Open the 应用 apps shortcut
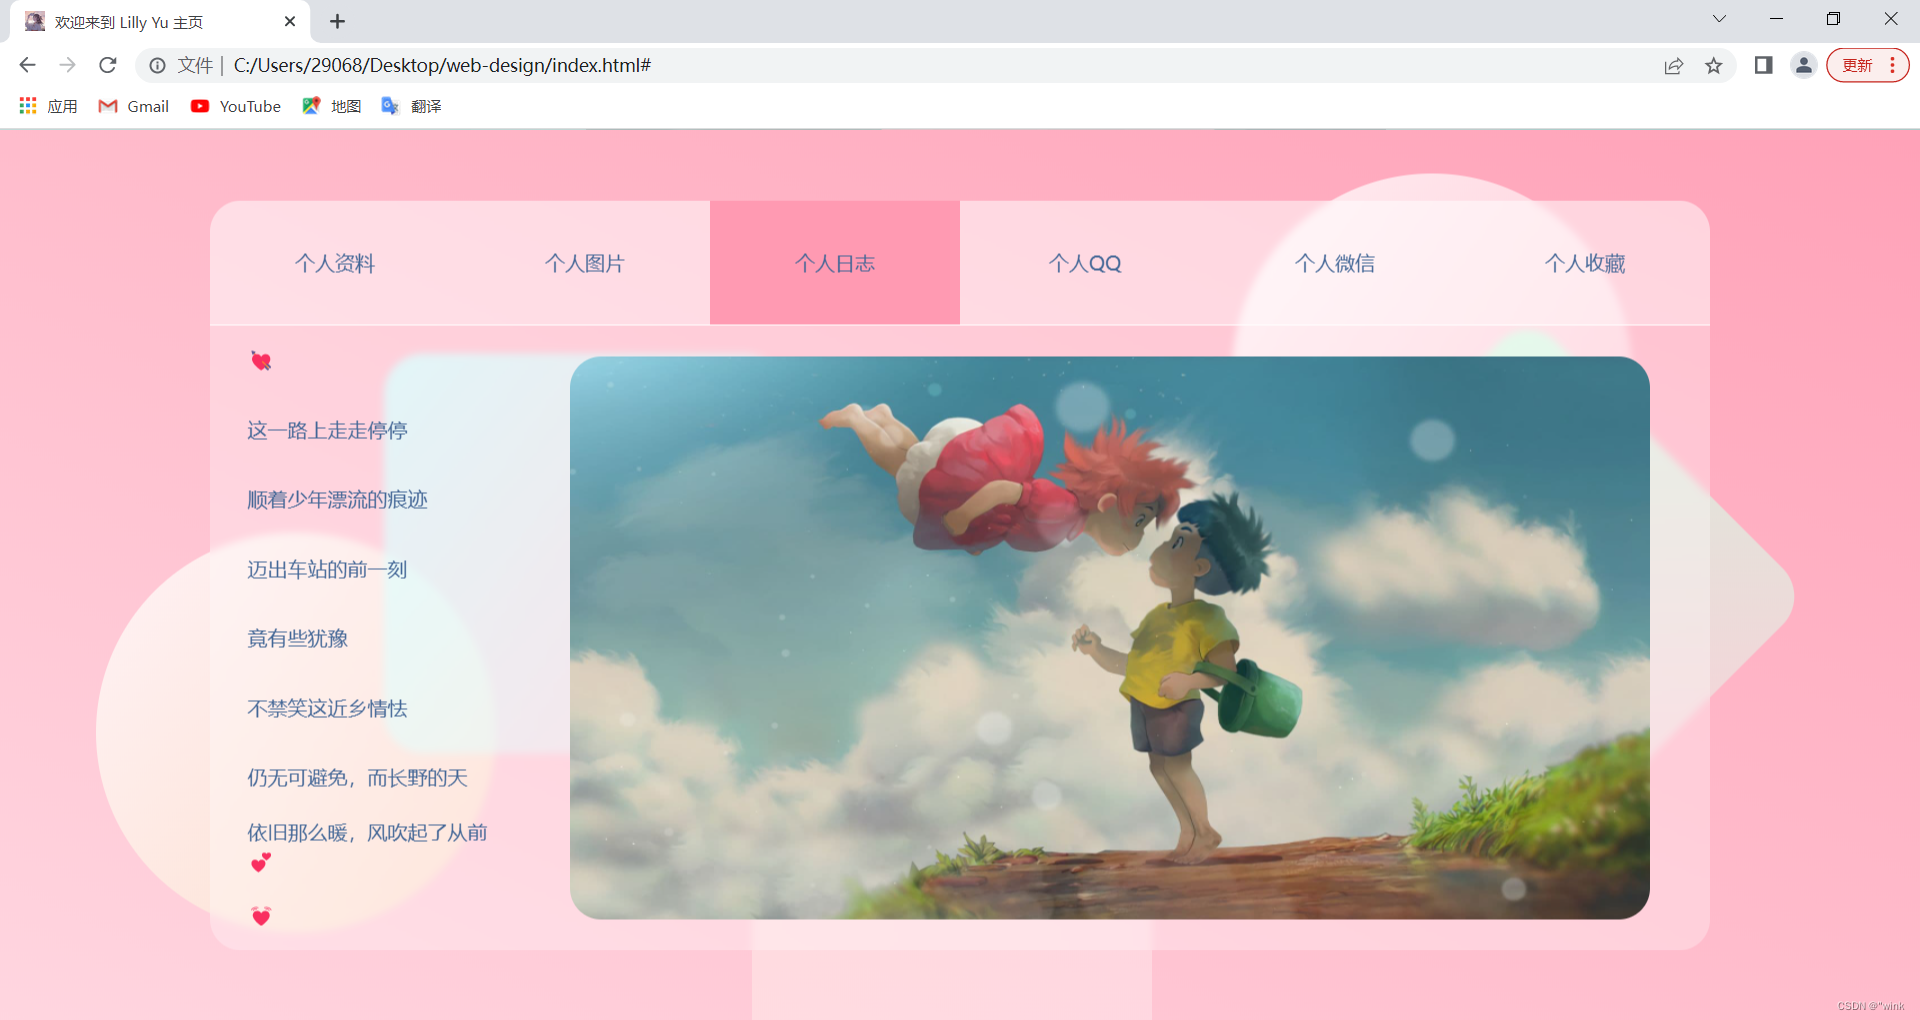Viewport: 1920px width, 1020px height. click(x=48, y=106)
